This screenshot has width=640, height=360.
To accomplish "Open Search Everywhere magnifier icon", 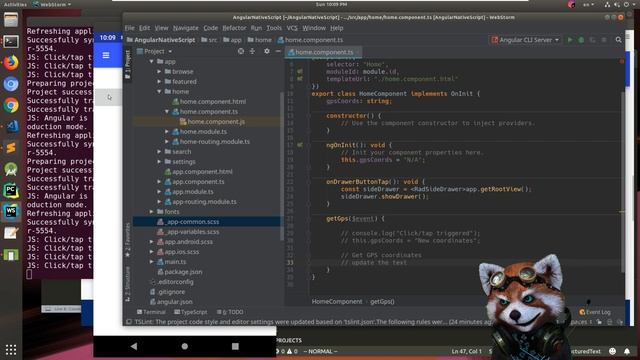I will tap(618, 40).
